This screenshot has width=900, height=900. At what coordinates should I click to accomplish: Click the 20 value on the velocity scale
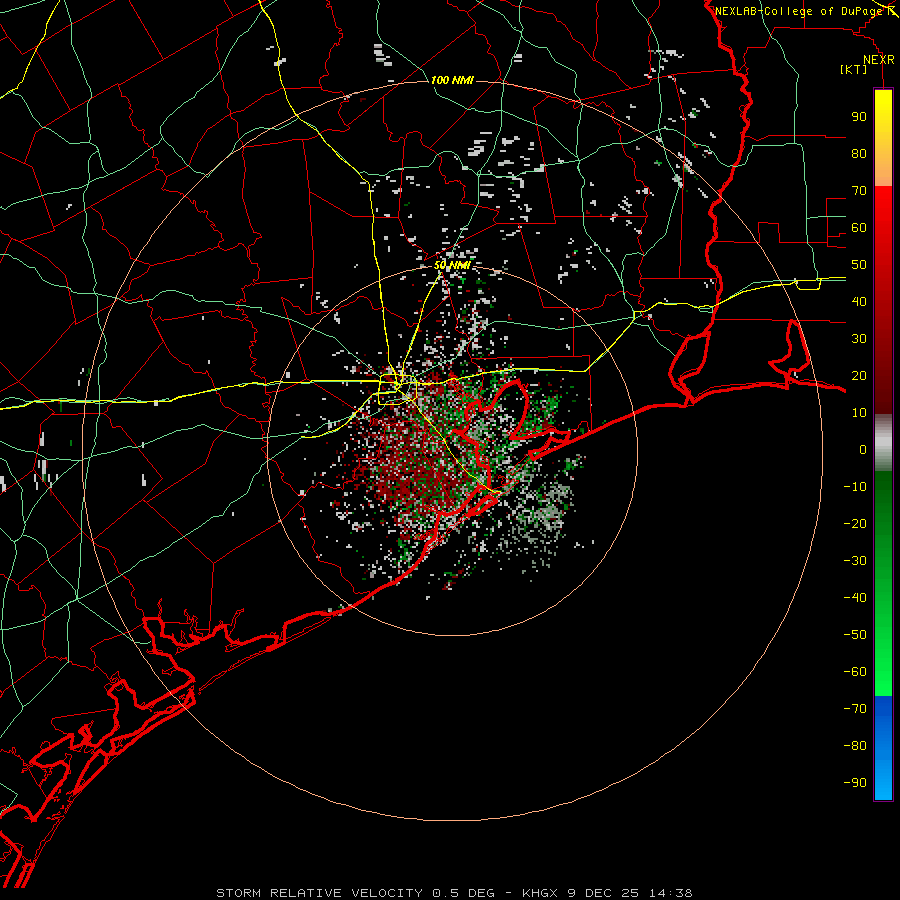pyautogui.click(x=859, y=376)
